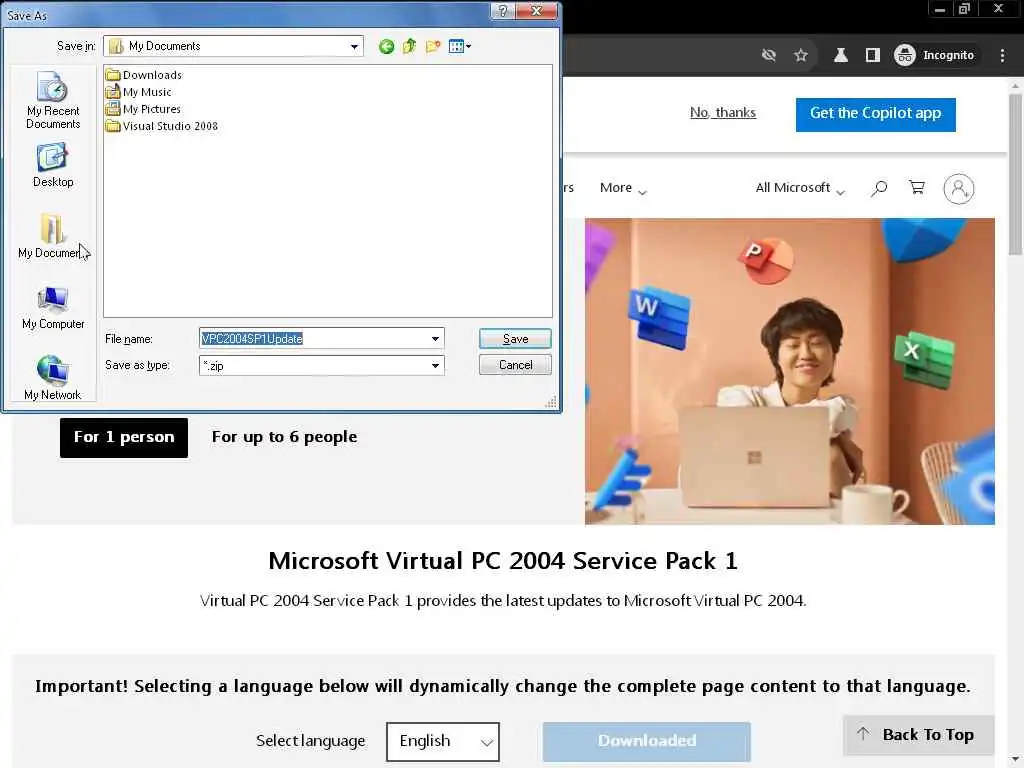Image resolution: width=1024 pixels, height=768 pixels.
Task: Open the My Music folder
Action: point(138,92)
